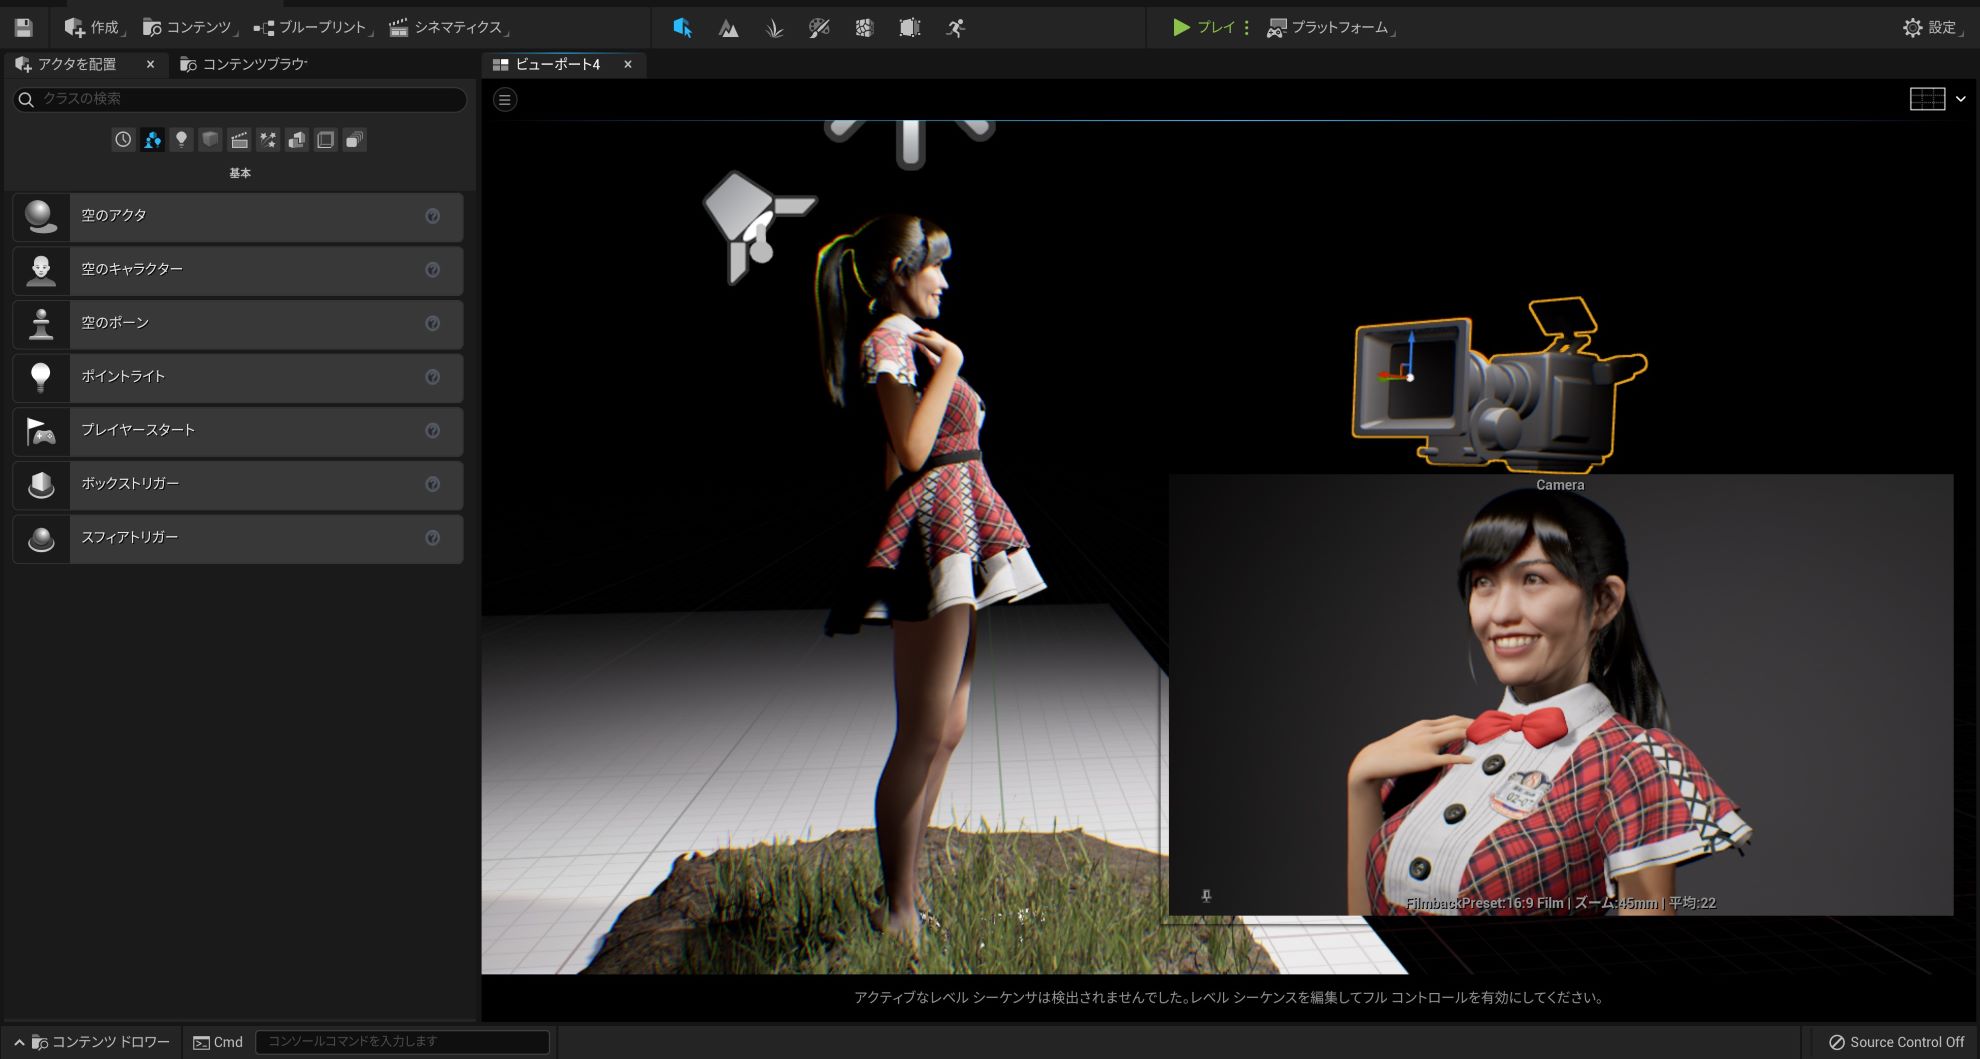The image size is (1980, 1059).
Task: Select 空のアクタ list item
Action: tap(238, 217)
